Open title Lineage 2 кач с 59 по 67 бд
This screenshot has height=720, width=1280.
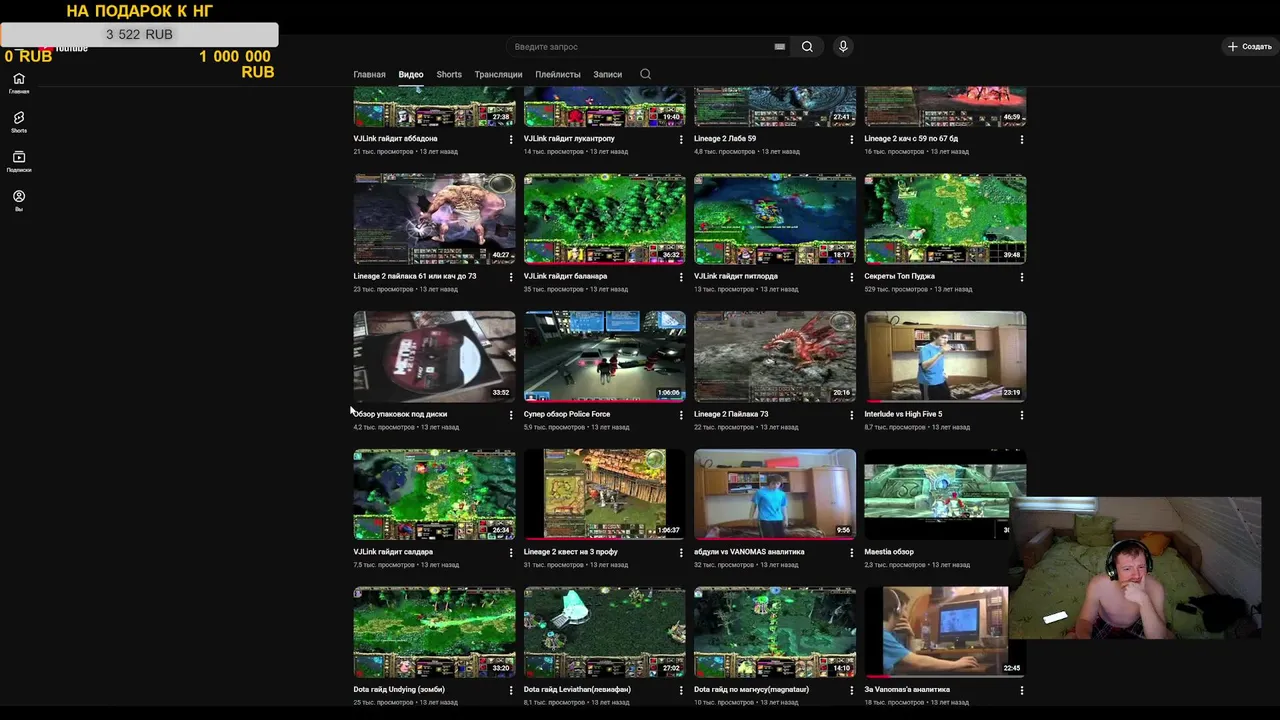click(x=911, y=139)
